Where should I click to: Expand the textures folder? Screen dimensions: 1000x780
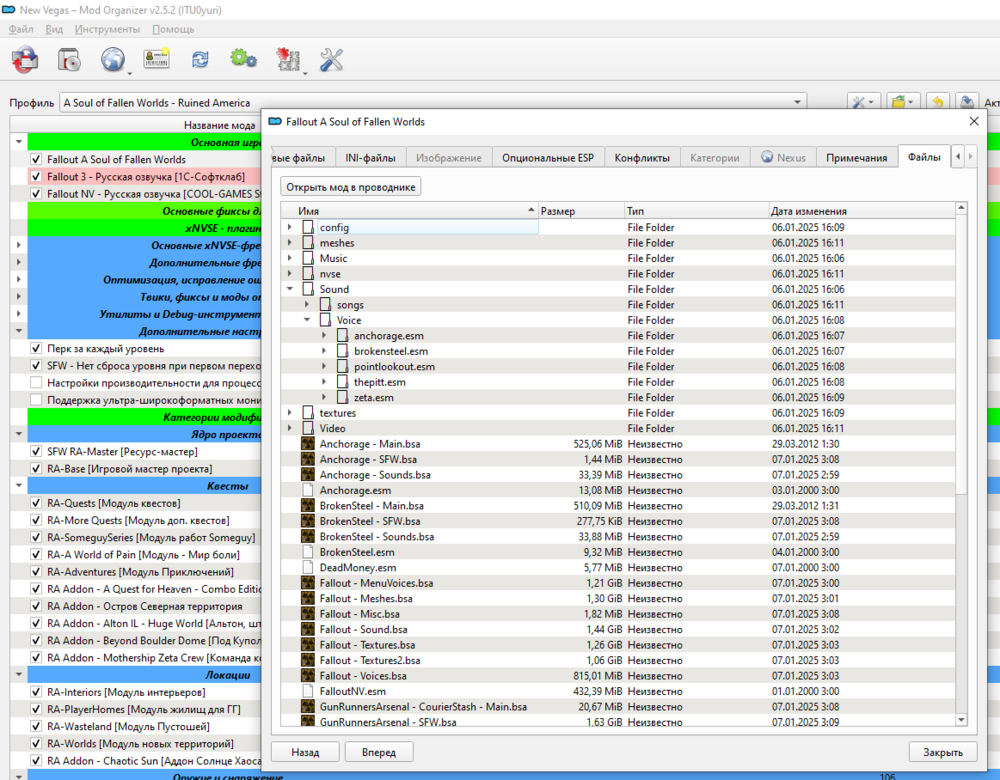(290, 413)
